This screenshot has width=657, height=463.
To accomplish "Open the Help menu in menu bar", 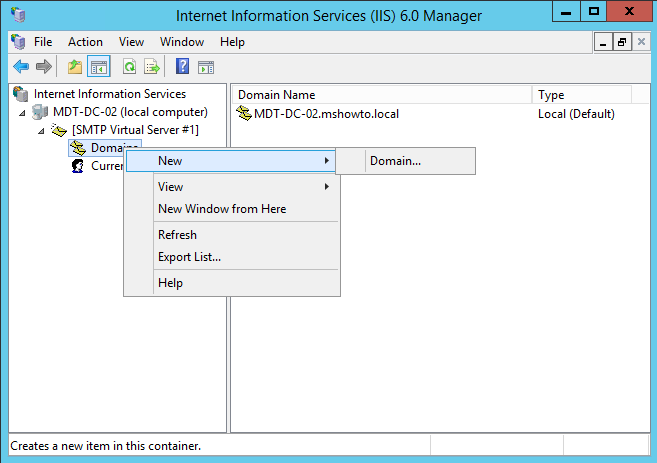I will click(x=232, y=42).
